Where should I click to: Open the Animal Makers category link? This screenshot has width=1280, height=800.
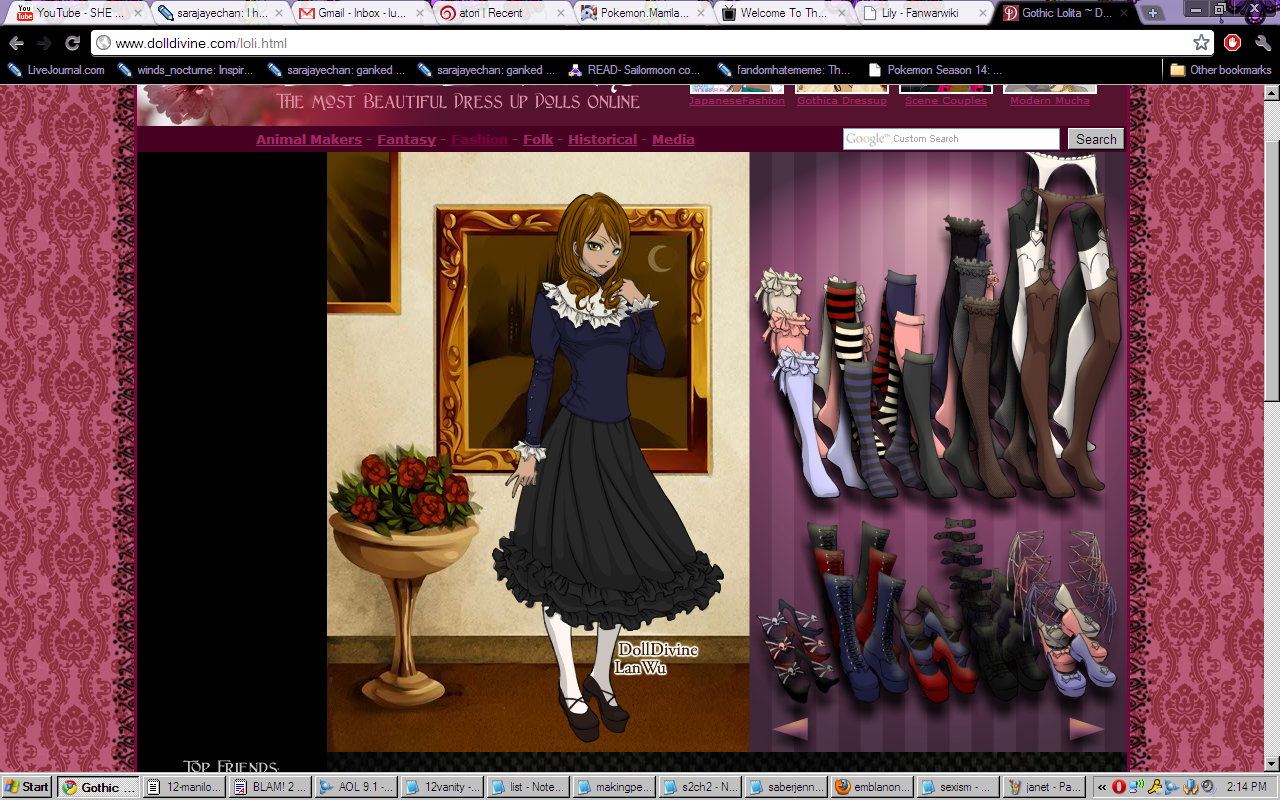click(x=308, y=140)
